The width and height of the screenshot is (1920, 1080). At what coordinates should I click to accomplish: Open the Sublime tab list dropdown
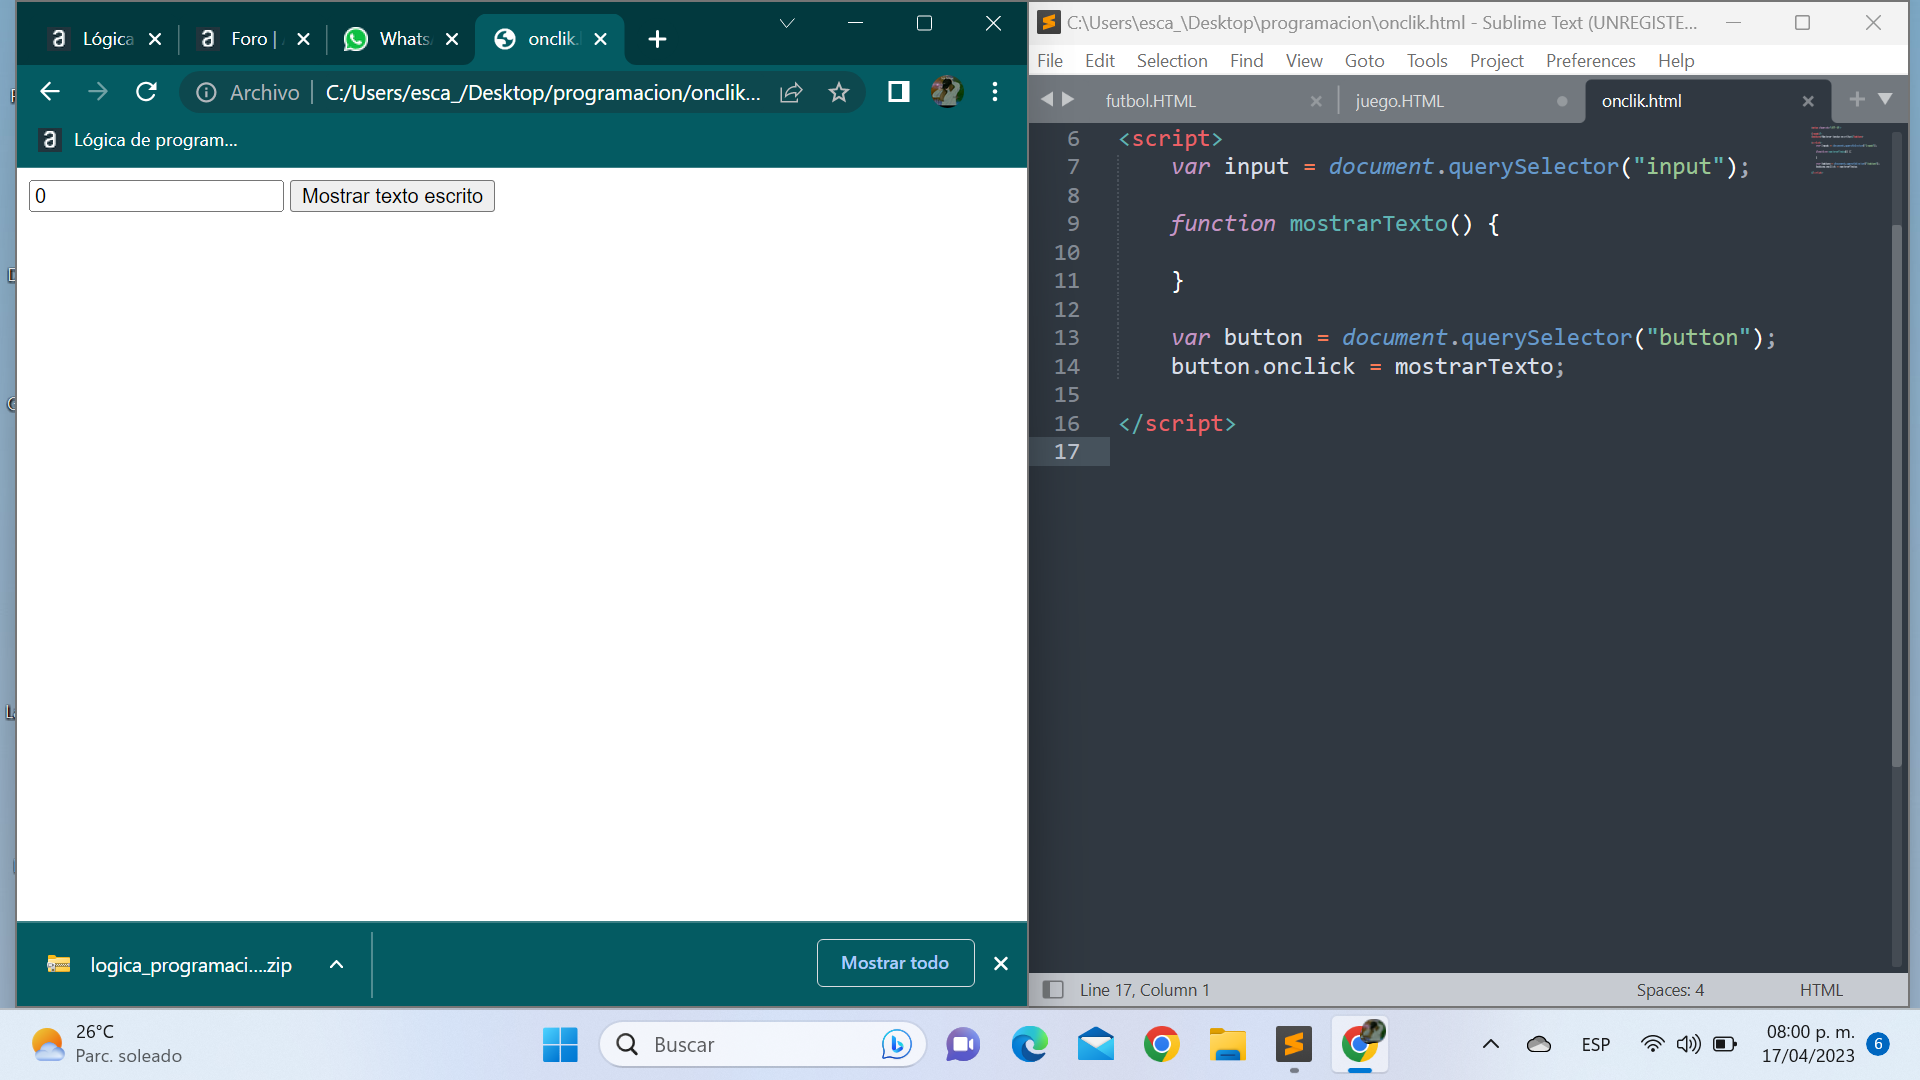(x=1885, y=99)
